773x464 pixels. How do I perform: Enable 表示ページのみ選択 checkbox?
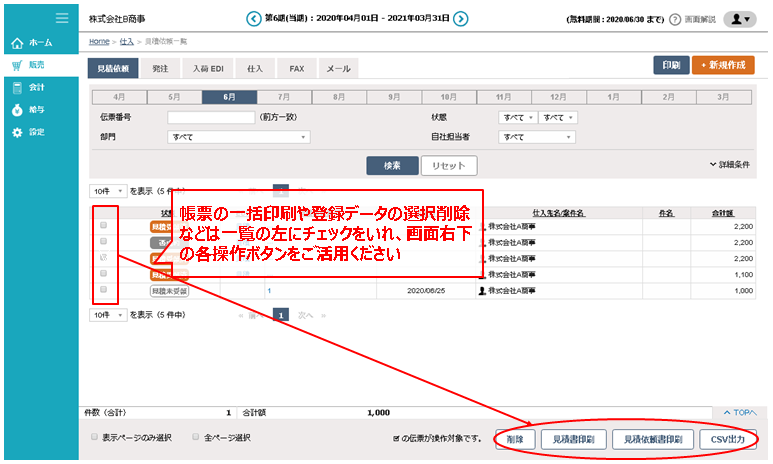point(95,437)
